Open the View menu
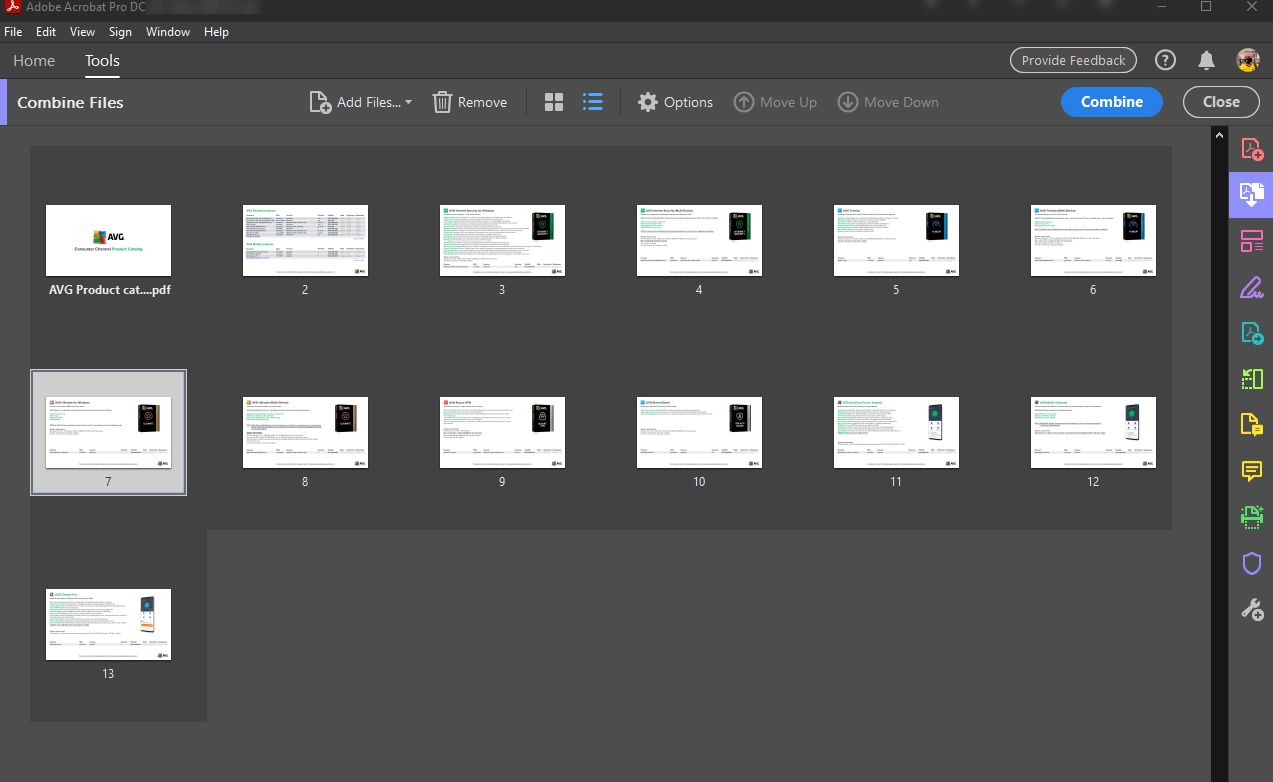The height and width of the screenshot is (782, 1273). 83,32
